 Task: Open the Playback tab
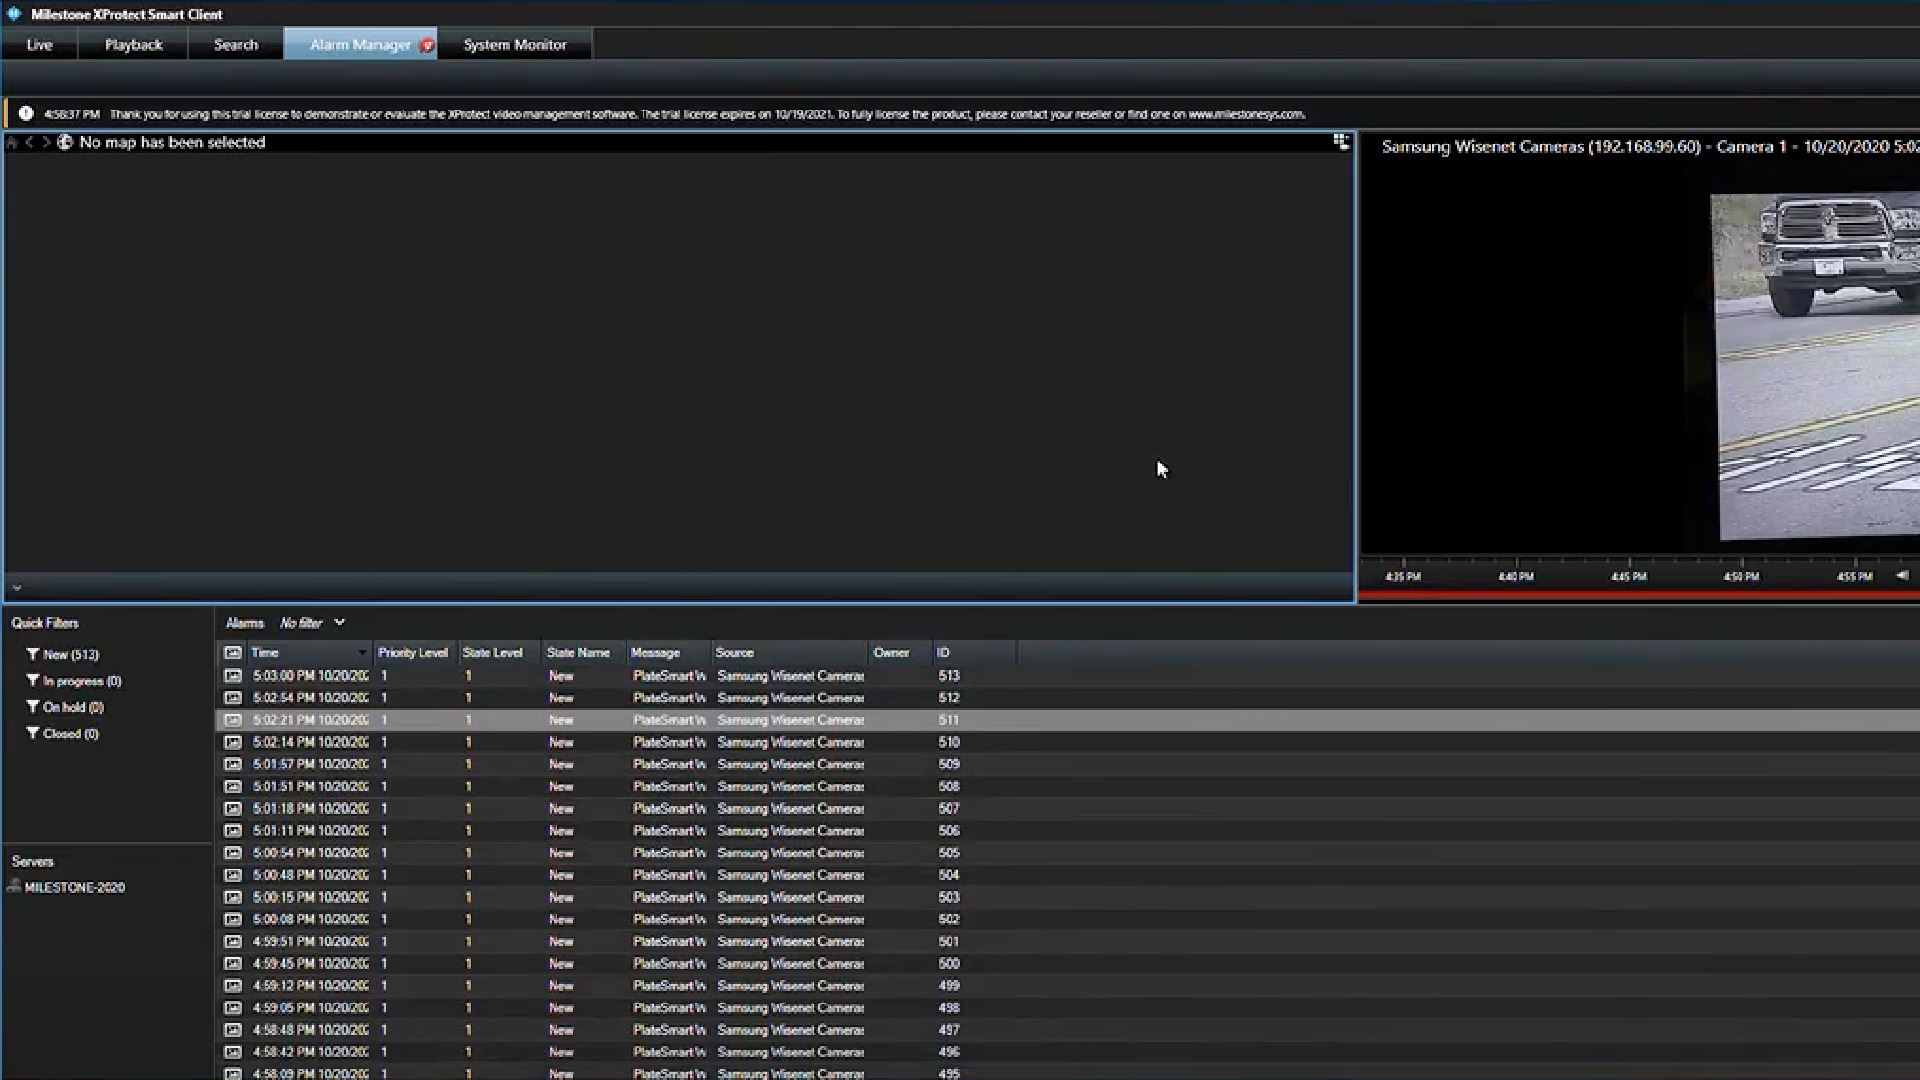coord(133,44)
